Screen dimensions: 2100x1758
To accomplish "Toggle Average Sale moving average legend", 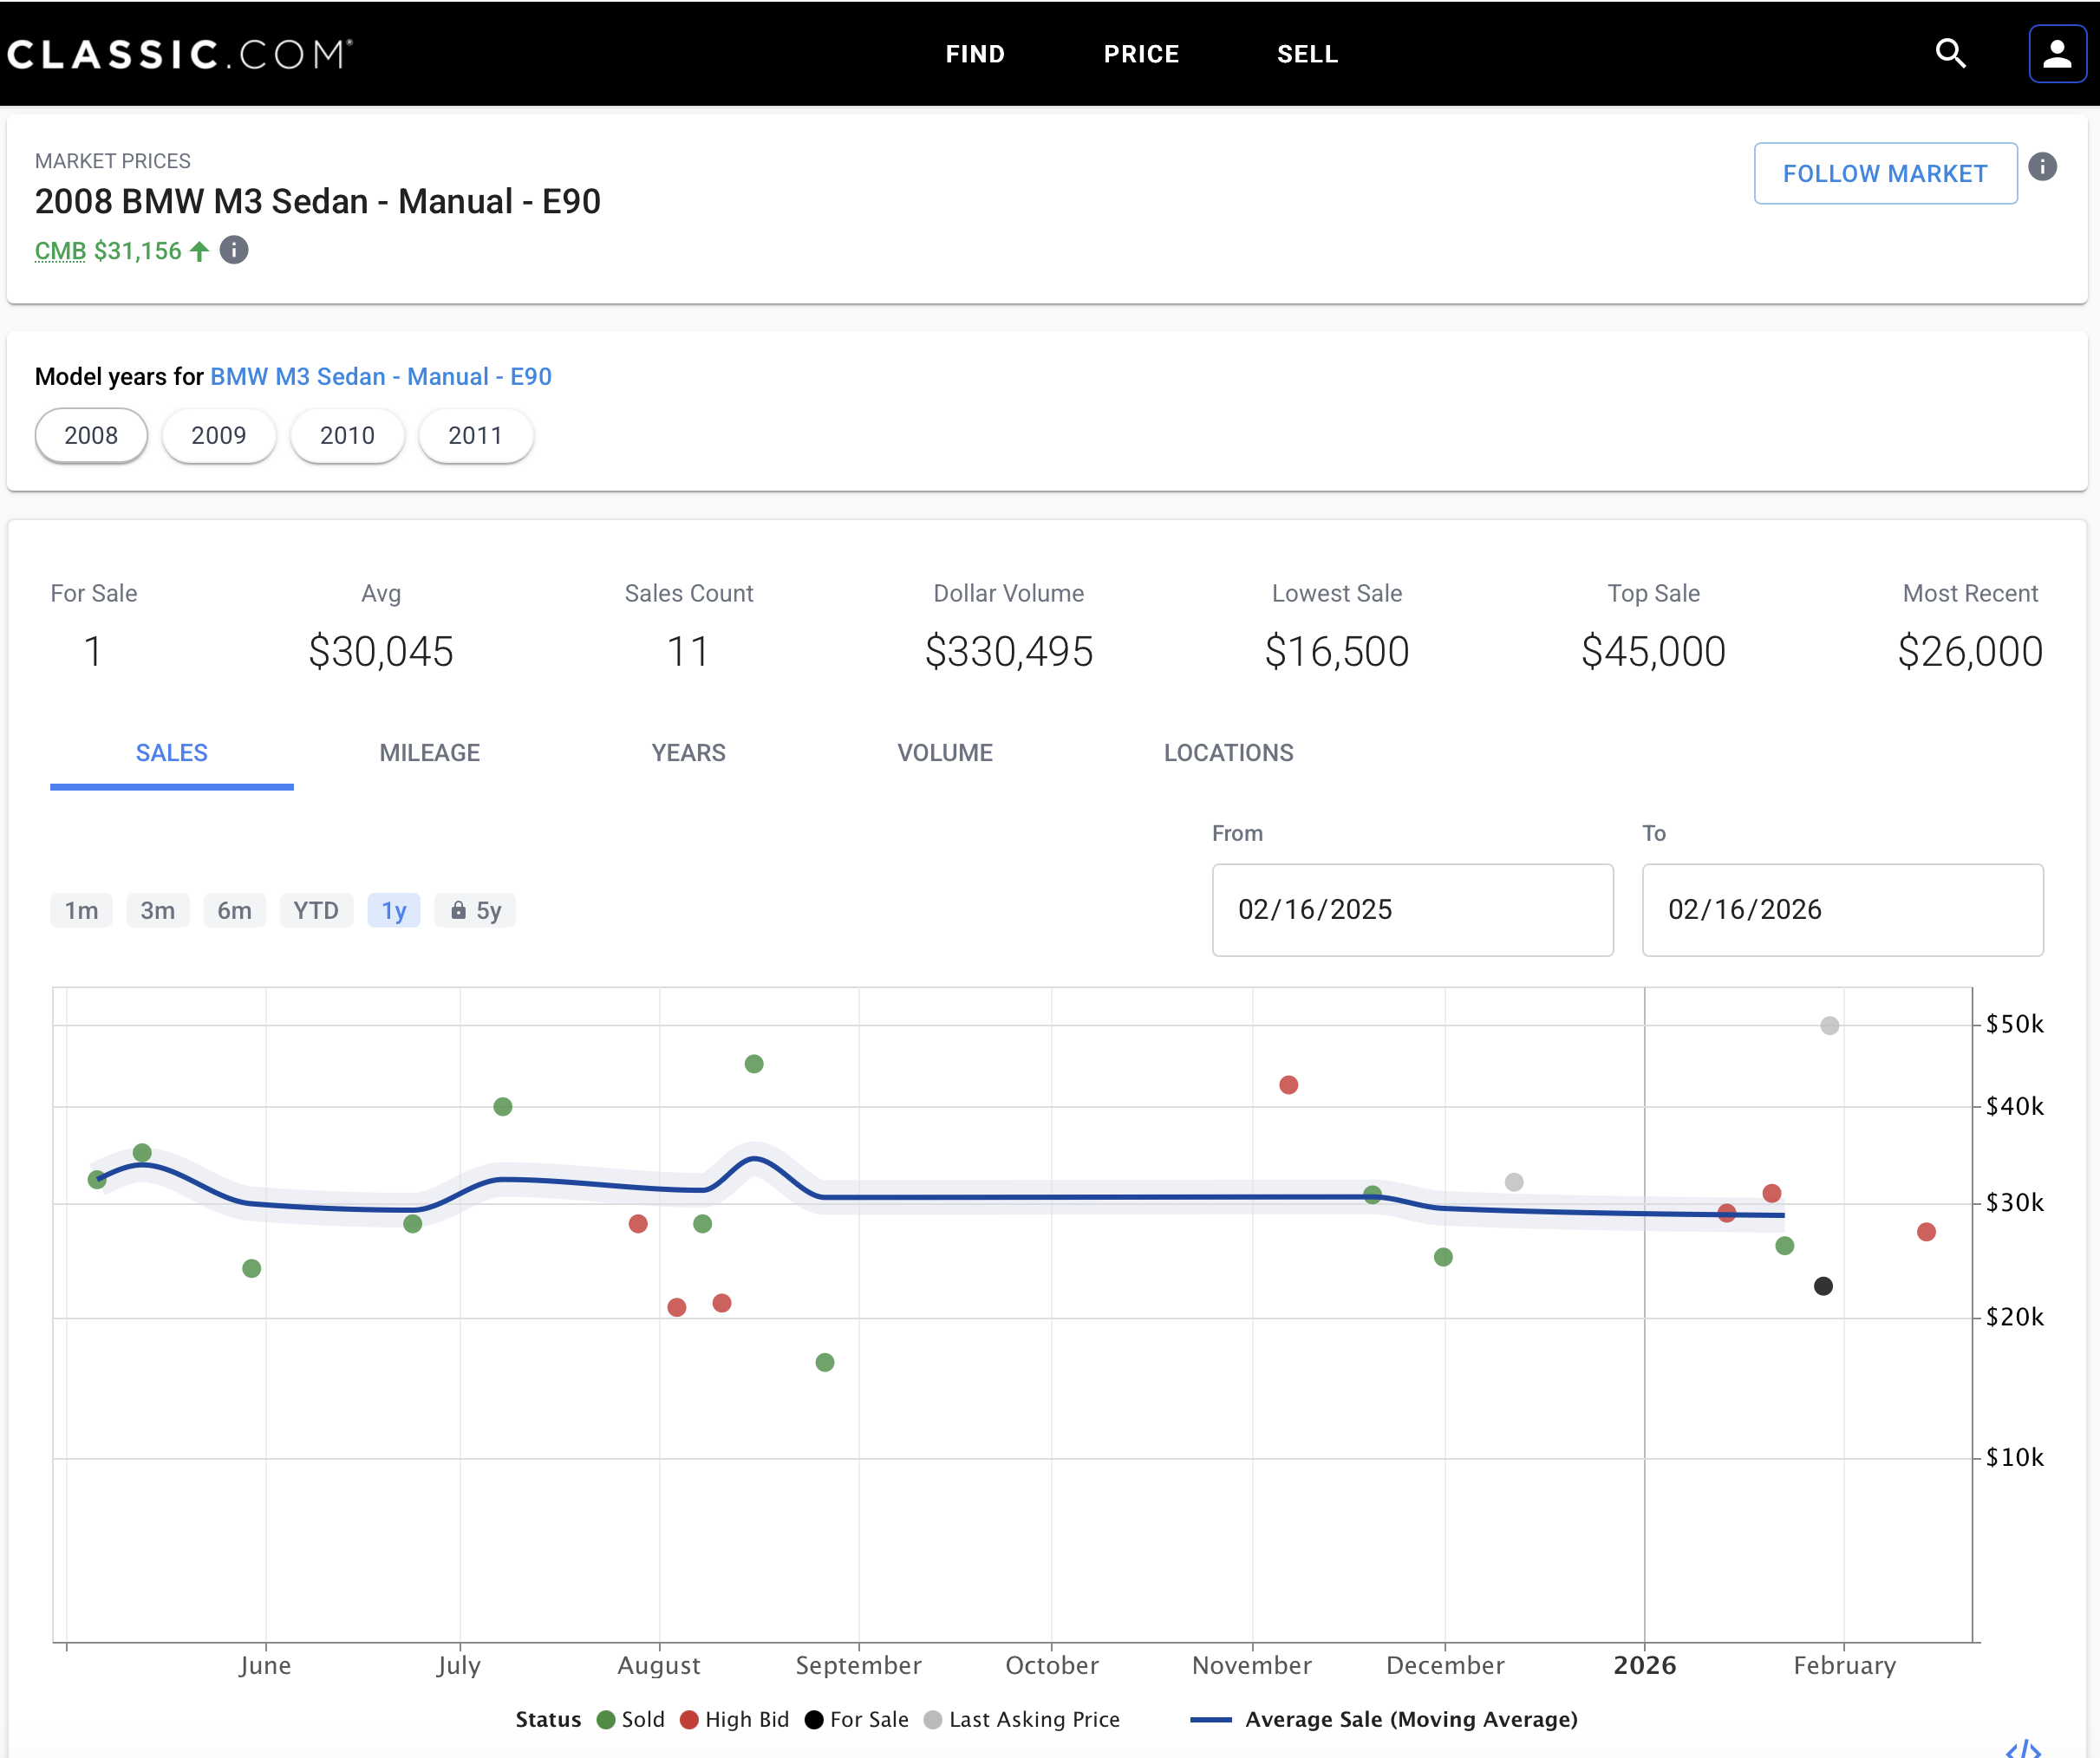I will tap(1384, 1719).
